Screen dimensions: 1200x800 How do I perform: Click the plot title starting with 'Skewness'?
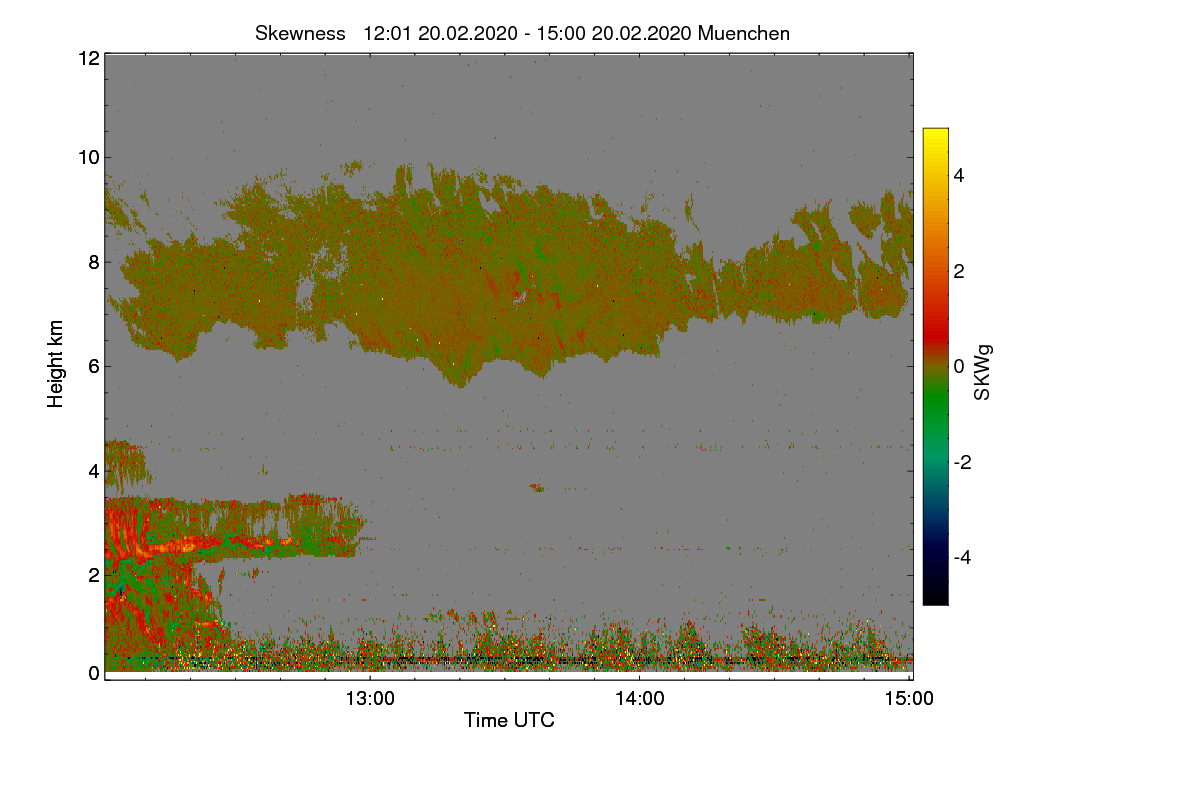click(x=522, y=33)
